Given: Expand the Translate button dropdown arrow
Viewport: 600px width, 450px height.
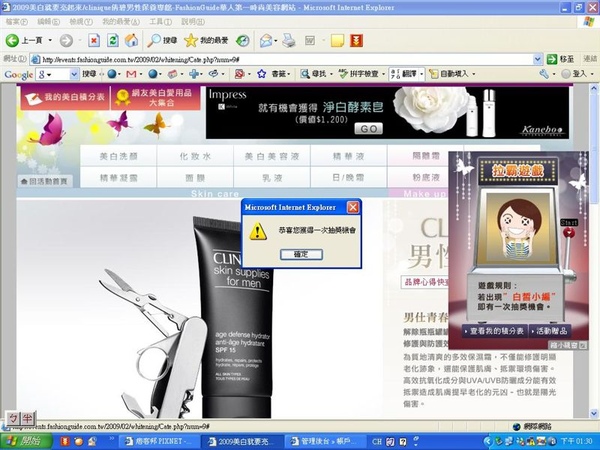Looking at the screenshot, I should 422,74.
